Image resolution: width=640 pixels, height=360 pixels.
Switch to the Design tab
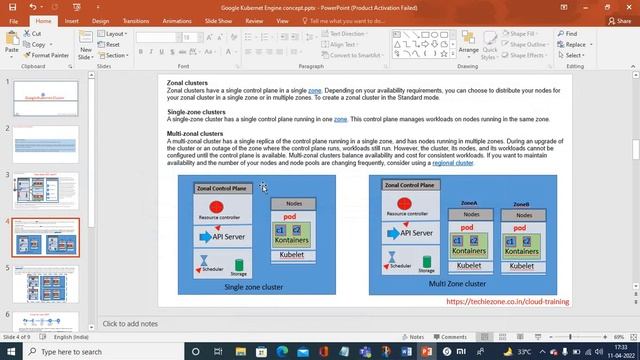(x=100, y=21)
